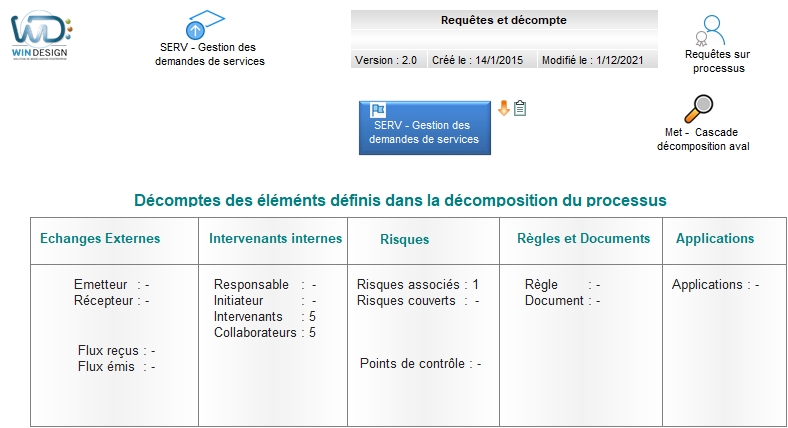Click the orange down arrow icon

click(x=504, y=108)
